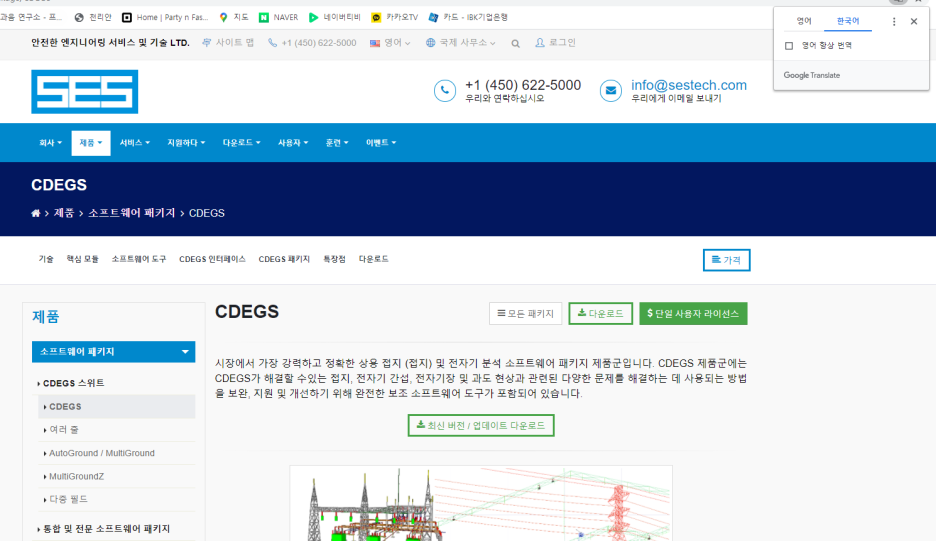Click the info@sestech.com email link
The height and width of the screenshot is (541, 936).
(689, 85)
